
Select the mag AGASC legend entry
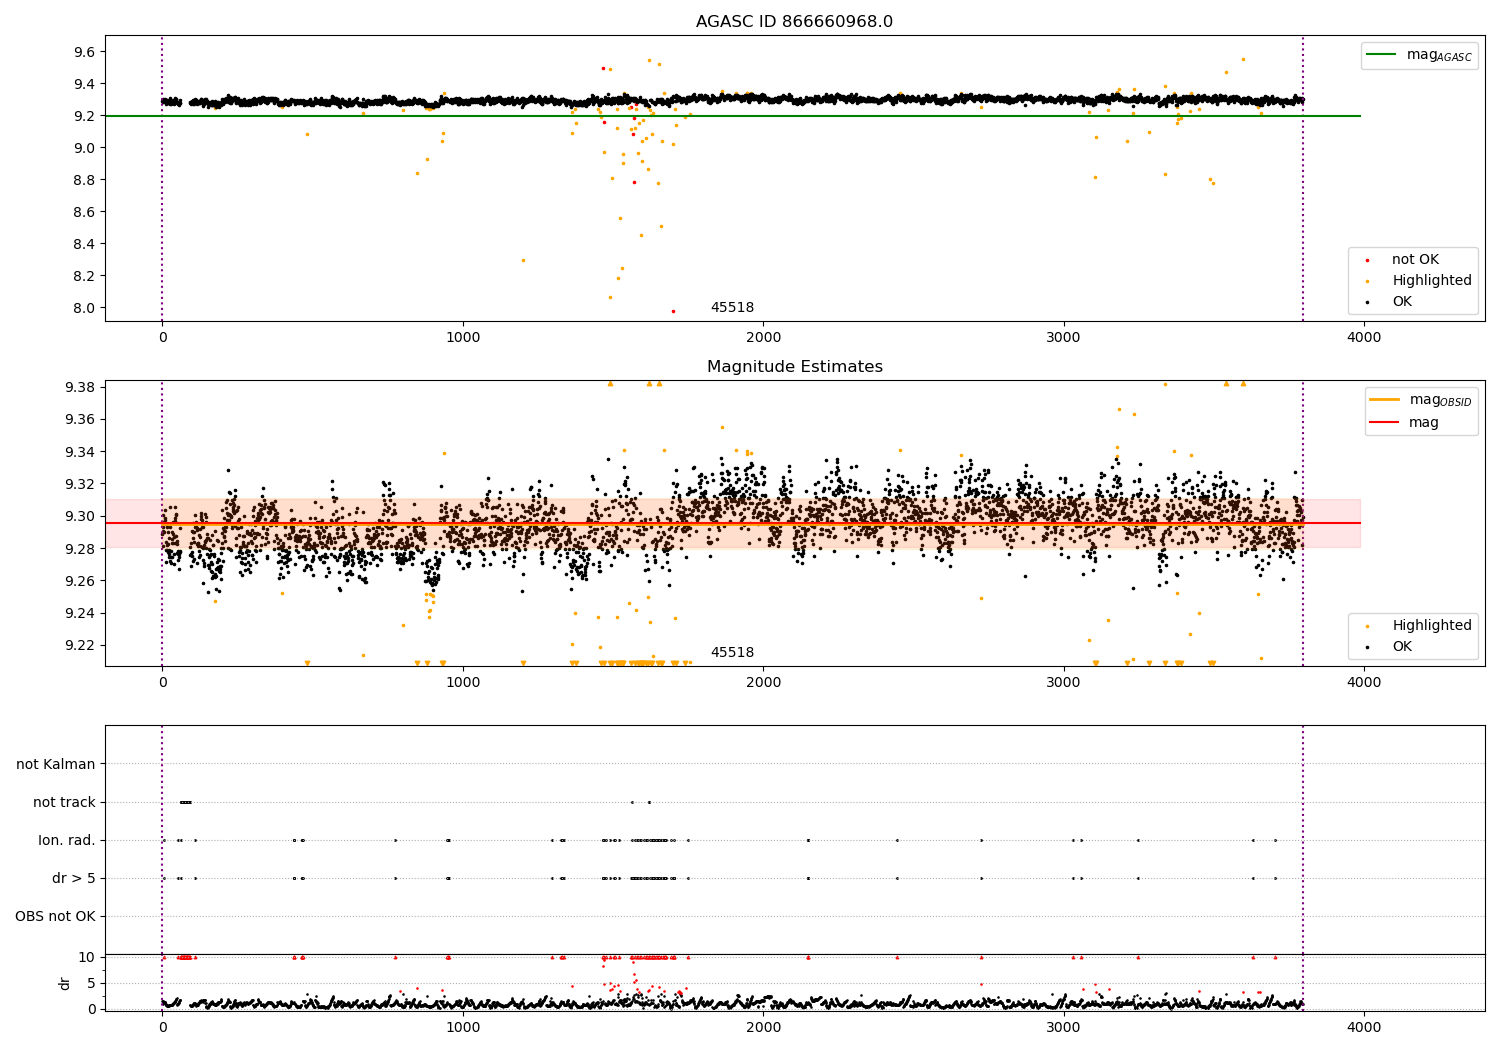coord(1420,55)
